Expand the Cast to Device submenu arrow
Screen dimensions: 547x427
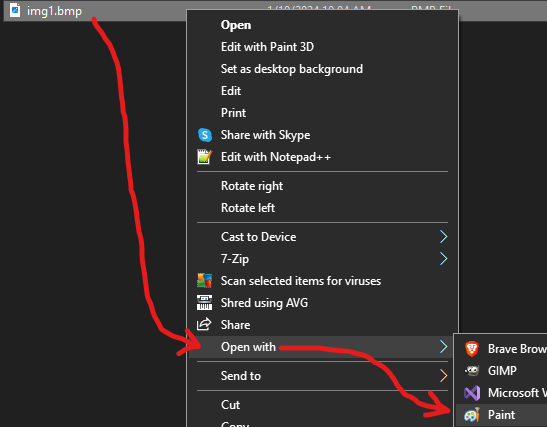(443, 237)
